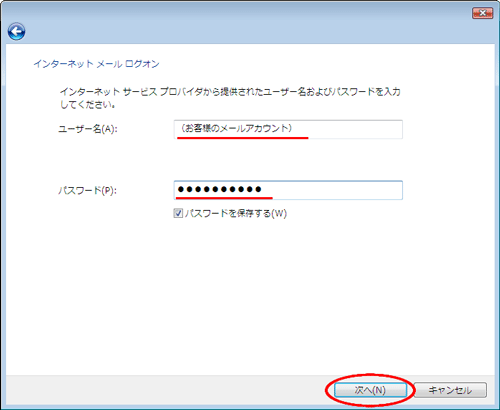
Task: Click the gray footer bar beside 次へ(N)
Action: (167, 390)
